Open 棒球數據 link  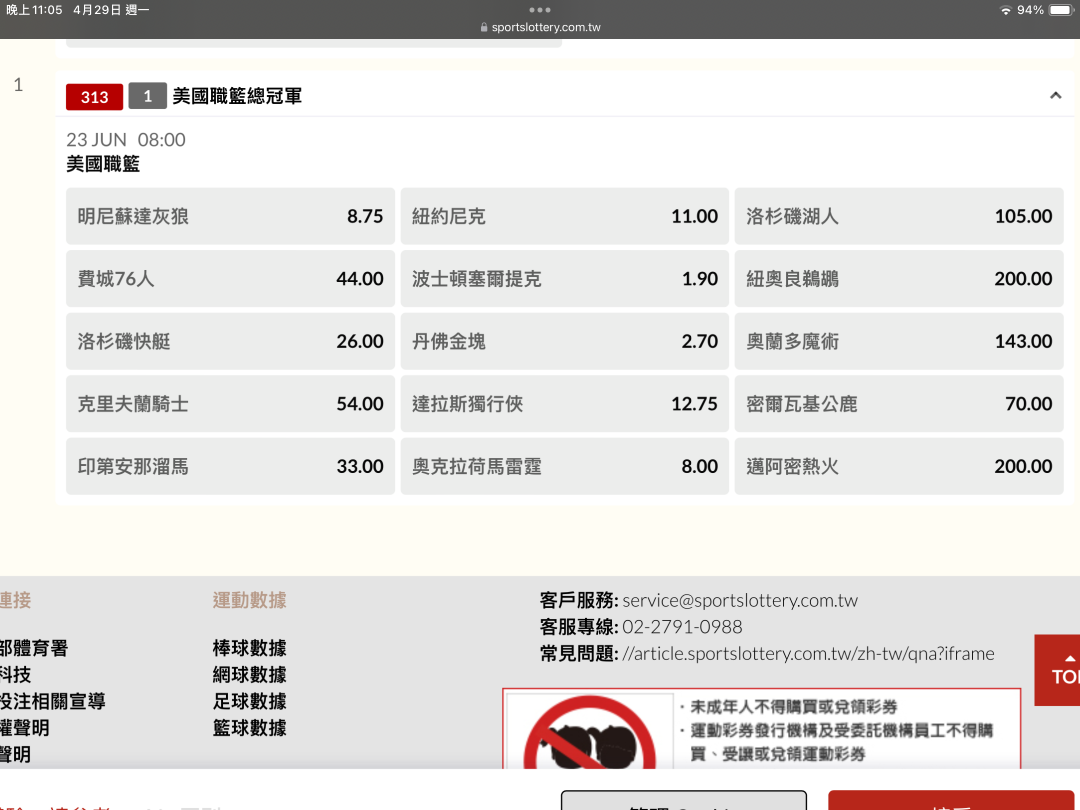click(x=249, y=648)
